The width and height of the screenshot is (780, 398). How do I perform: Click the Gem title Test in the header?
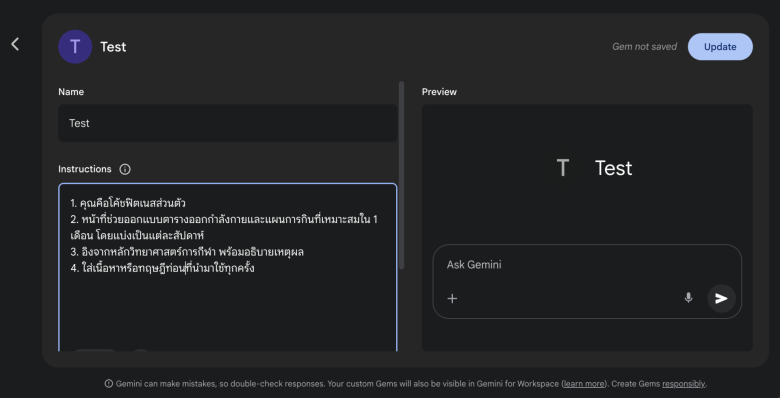113,47
